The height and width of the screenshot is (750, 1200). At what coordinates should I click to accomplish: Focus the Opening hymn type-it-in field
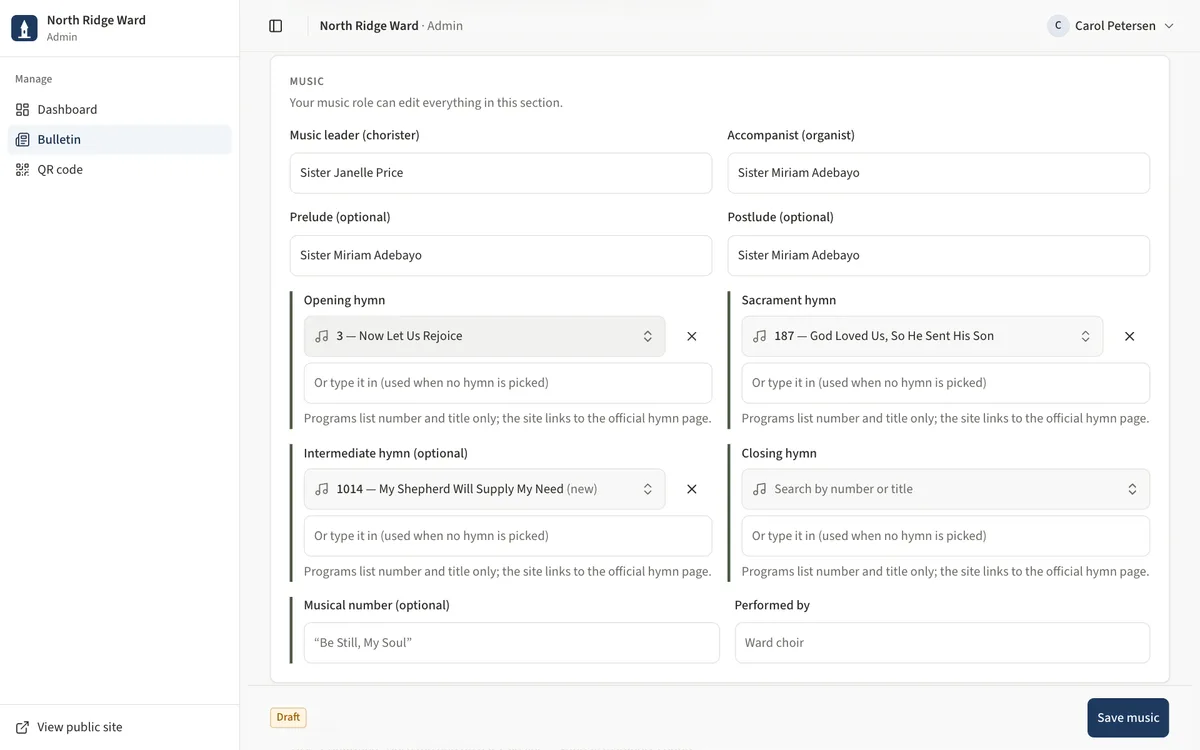pos(508,383)
